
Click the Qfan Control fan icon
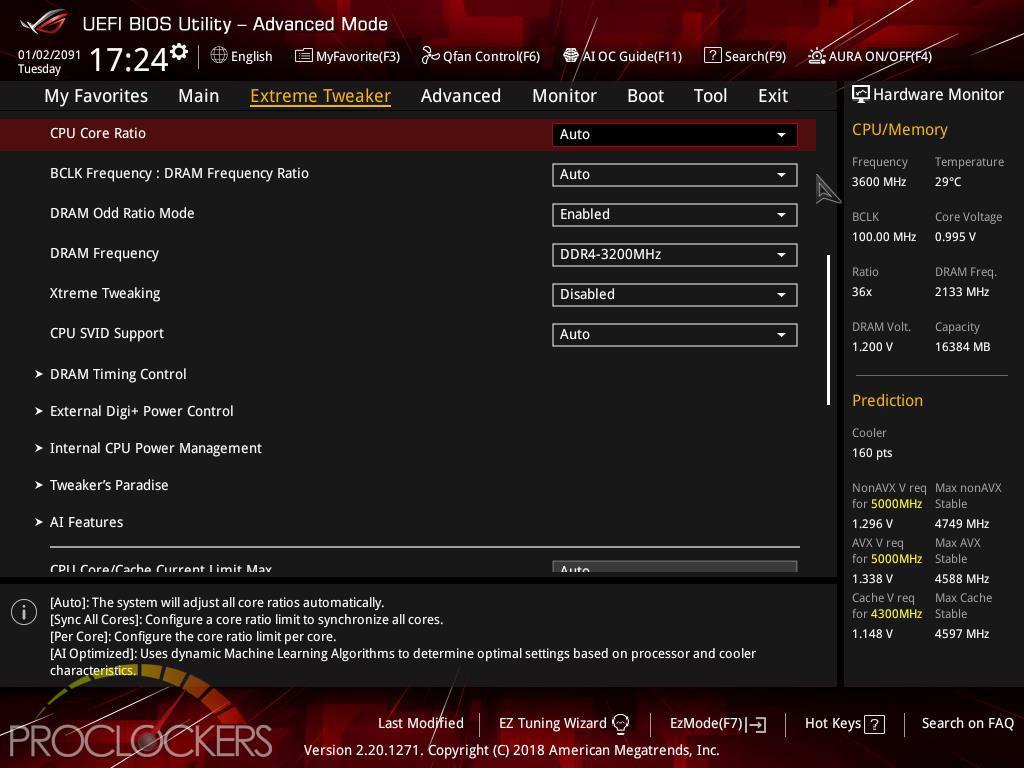pyautogui.click(x=430, y=56)
